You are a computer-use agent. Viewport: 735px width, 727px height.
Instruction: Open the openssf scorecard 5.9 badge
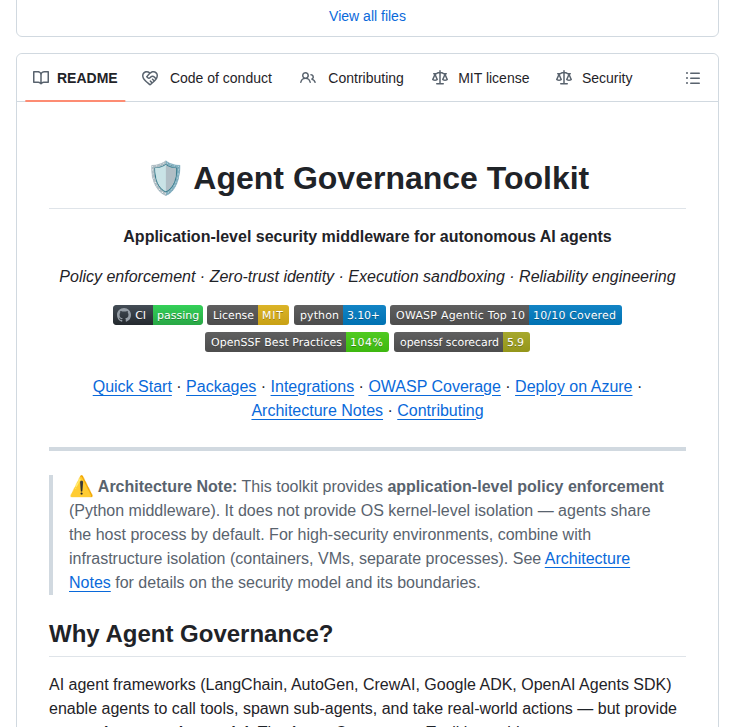pos(462,342)
